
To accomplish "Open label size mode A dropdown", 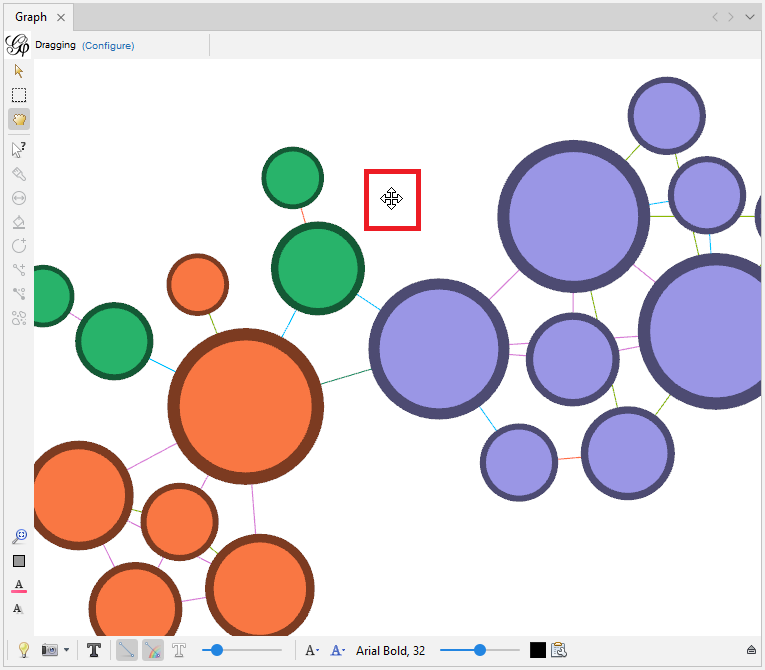I will tap(312, 650).
